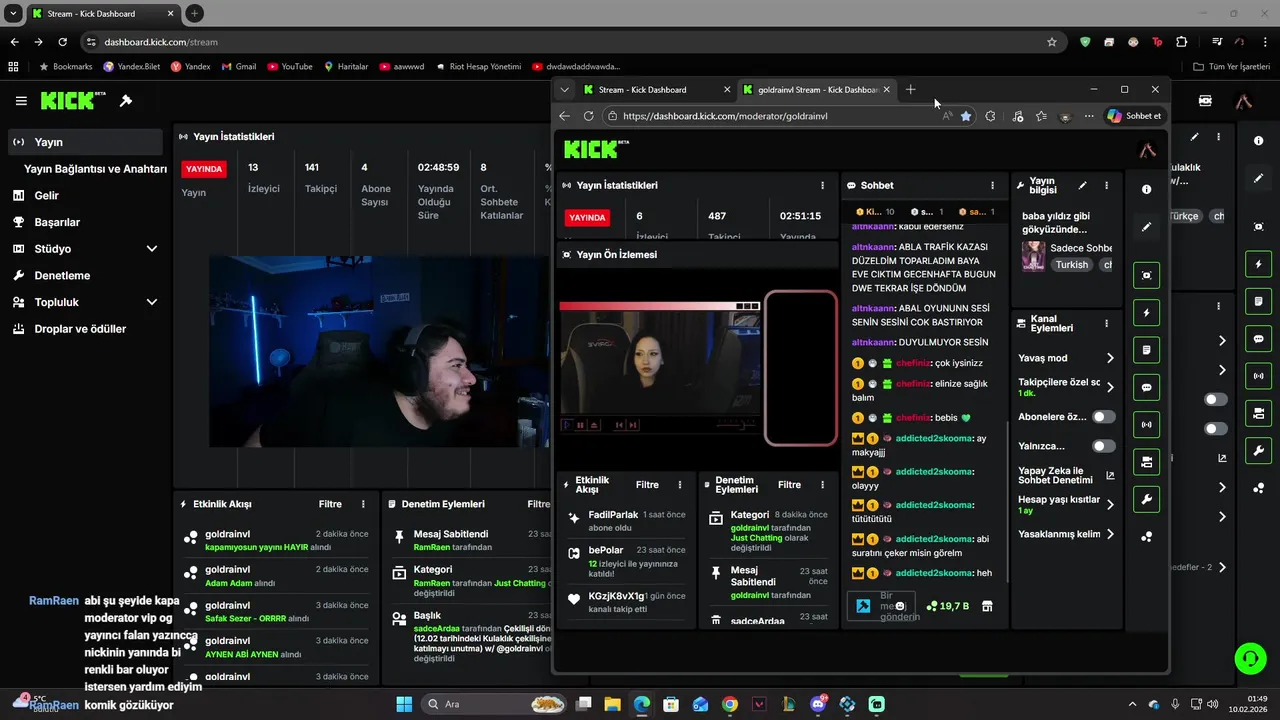Open Yapay Zeka ile Sohbet Denetimi link
Viewport: 1280px width, 720px height.
(1066, 475)
